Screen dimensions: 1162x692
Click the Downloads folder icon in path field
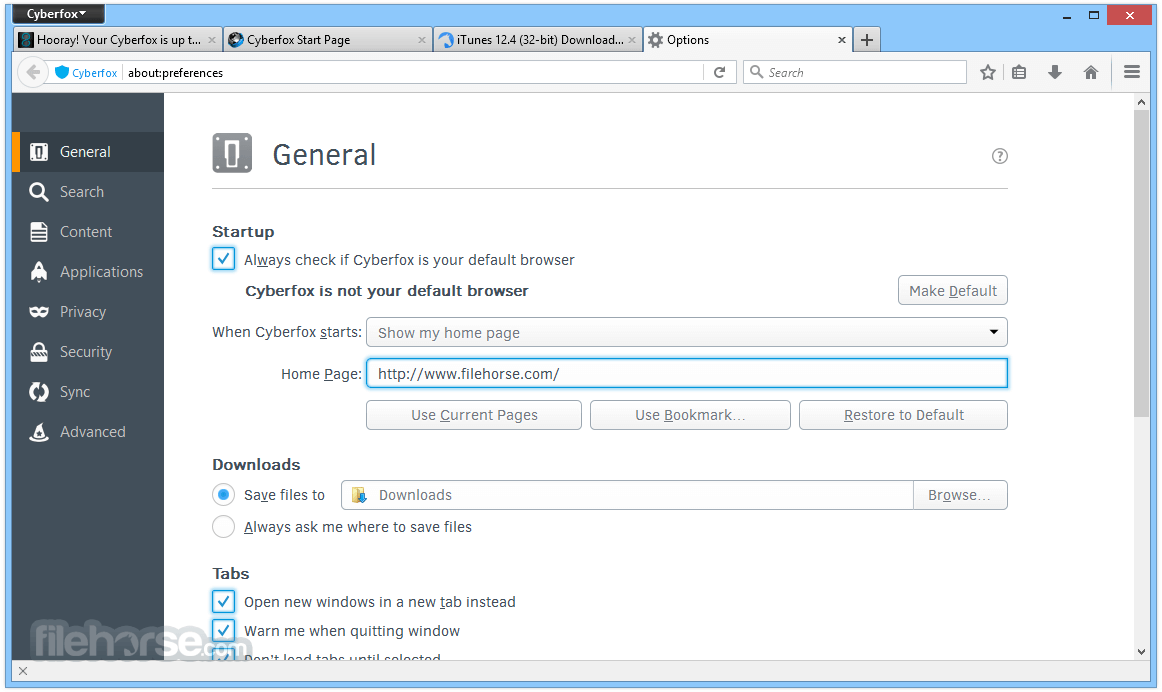[x=359, y=495]
